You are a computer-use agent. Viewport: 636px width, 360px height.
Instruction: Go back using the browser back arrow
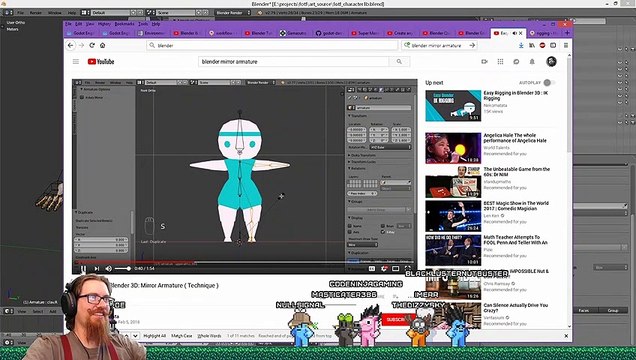(71, 45)
